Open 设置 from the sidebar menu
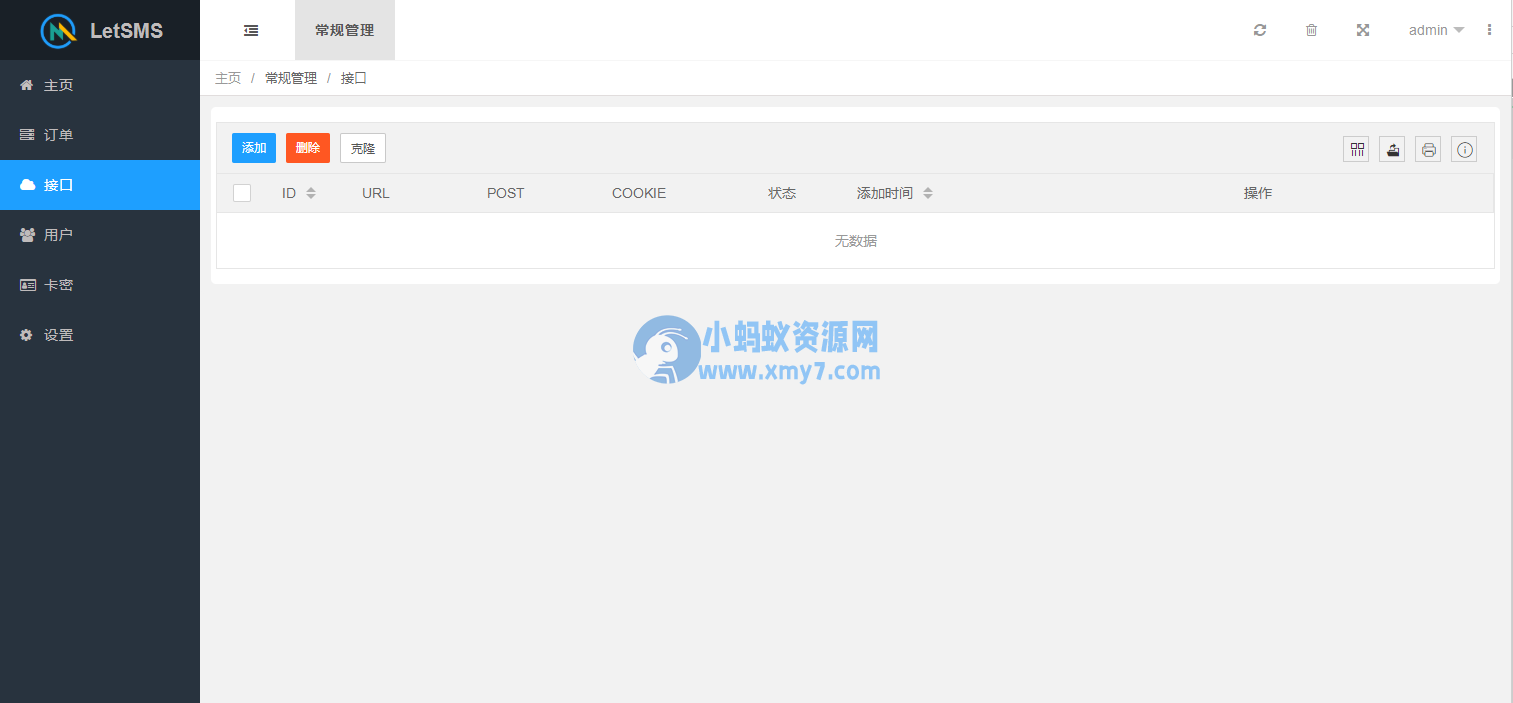1513x703 pixels. pyautogui.click(x=60, y=334)
